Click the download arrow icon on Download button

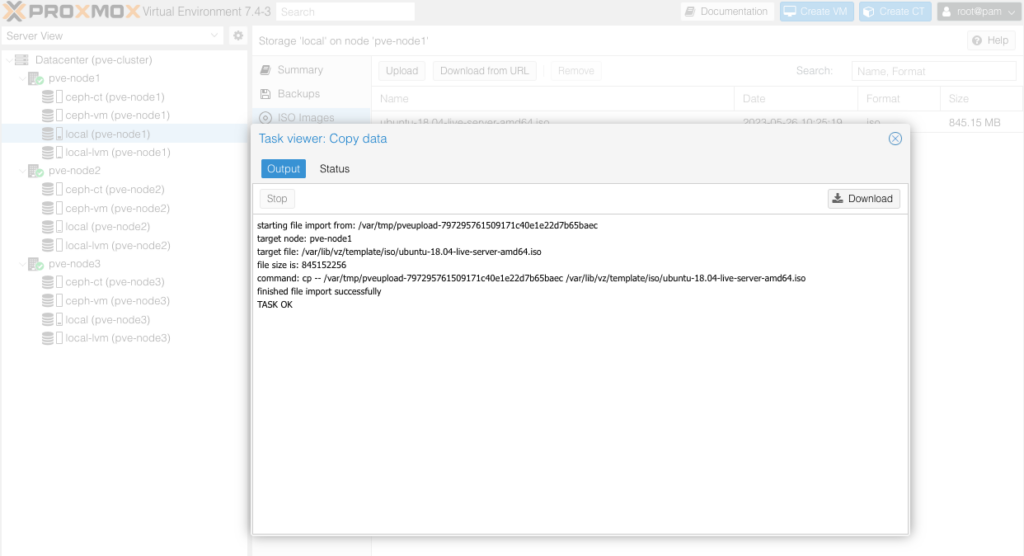pos(837,198)
